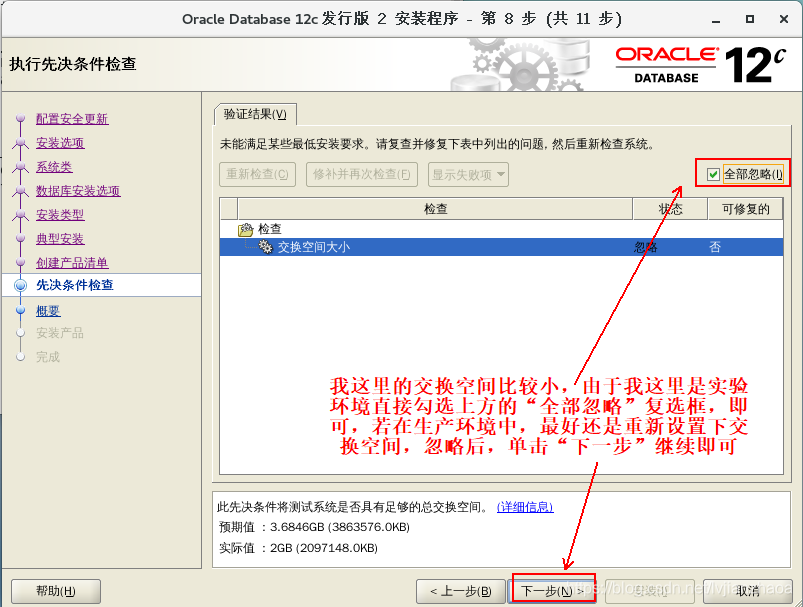Click the 预期值 3.6846GB text

(x=314, y=527)
